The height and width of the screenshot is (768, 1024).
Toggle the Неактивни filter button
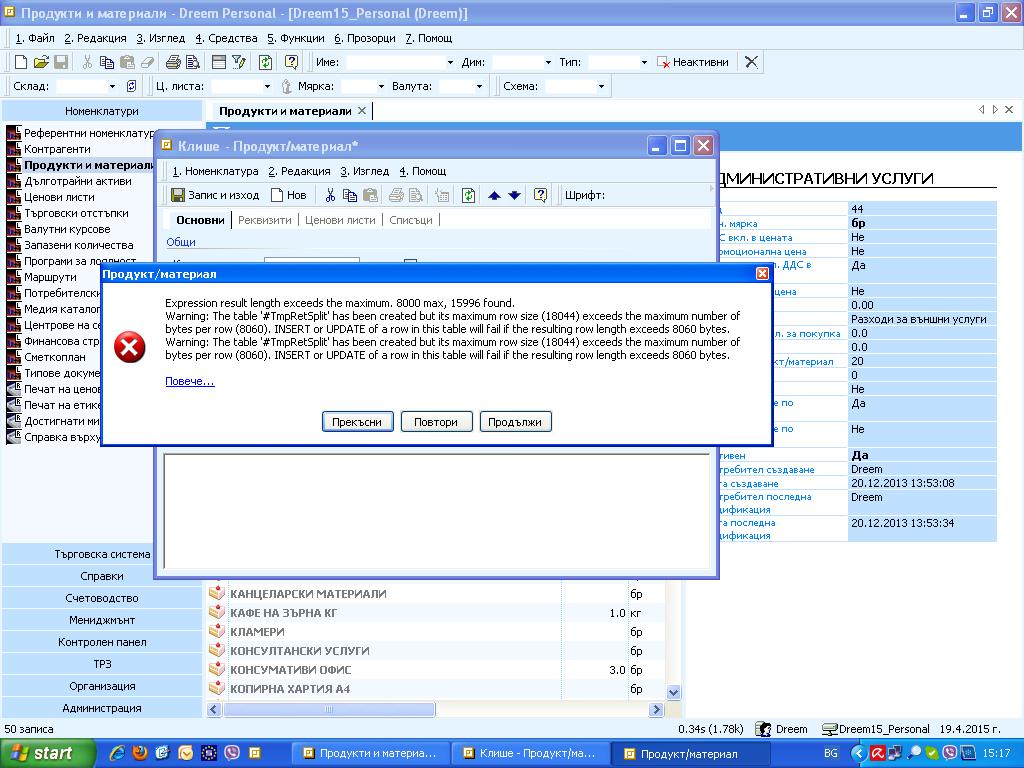pos(693,62)
